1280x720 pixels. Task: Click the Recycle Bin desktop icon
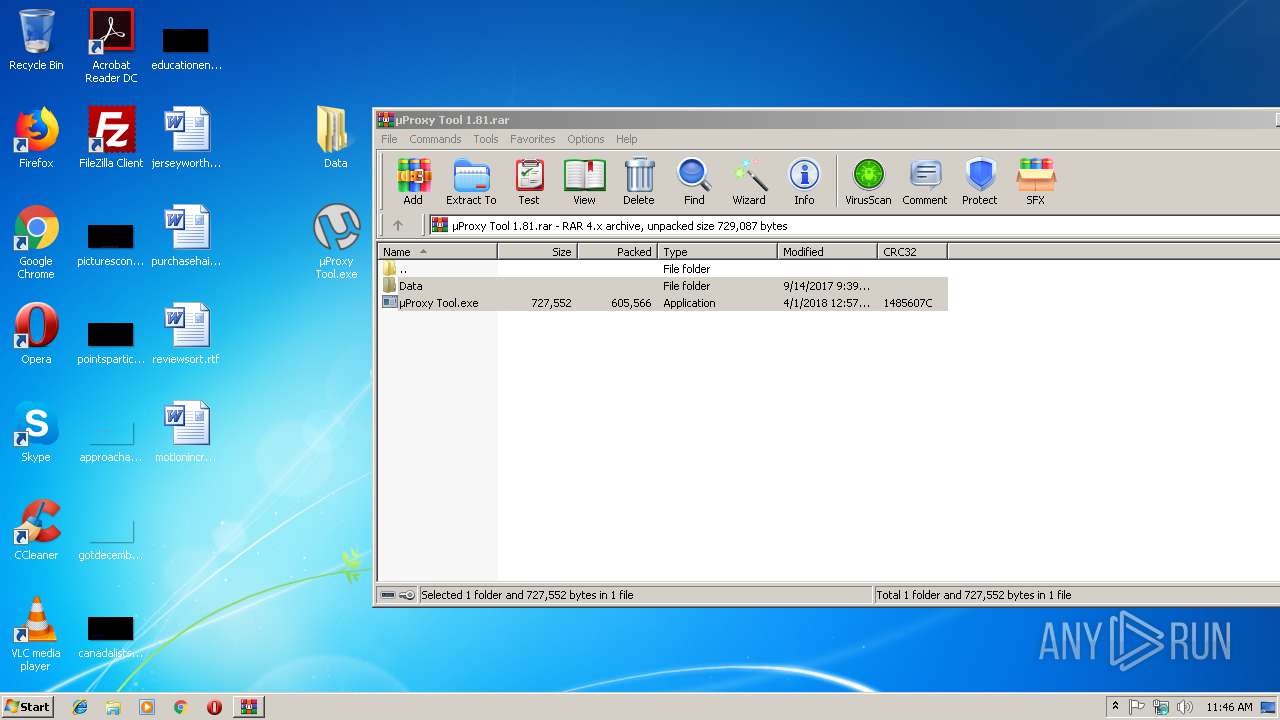click(36, 40)
